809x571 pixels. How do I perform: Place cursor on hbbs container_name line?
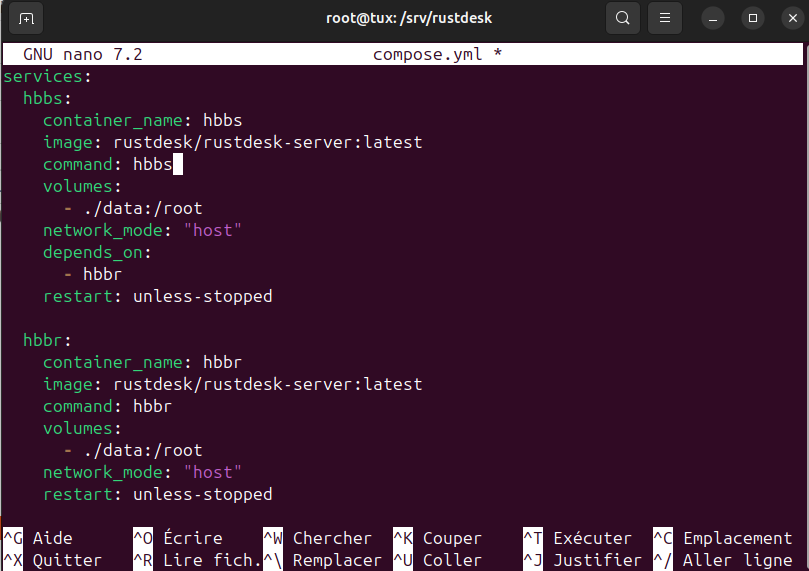click(x=142, y=120)
